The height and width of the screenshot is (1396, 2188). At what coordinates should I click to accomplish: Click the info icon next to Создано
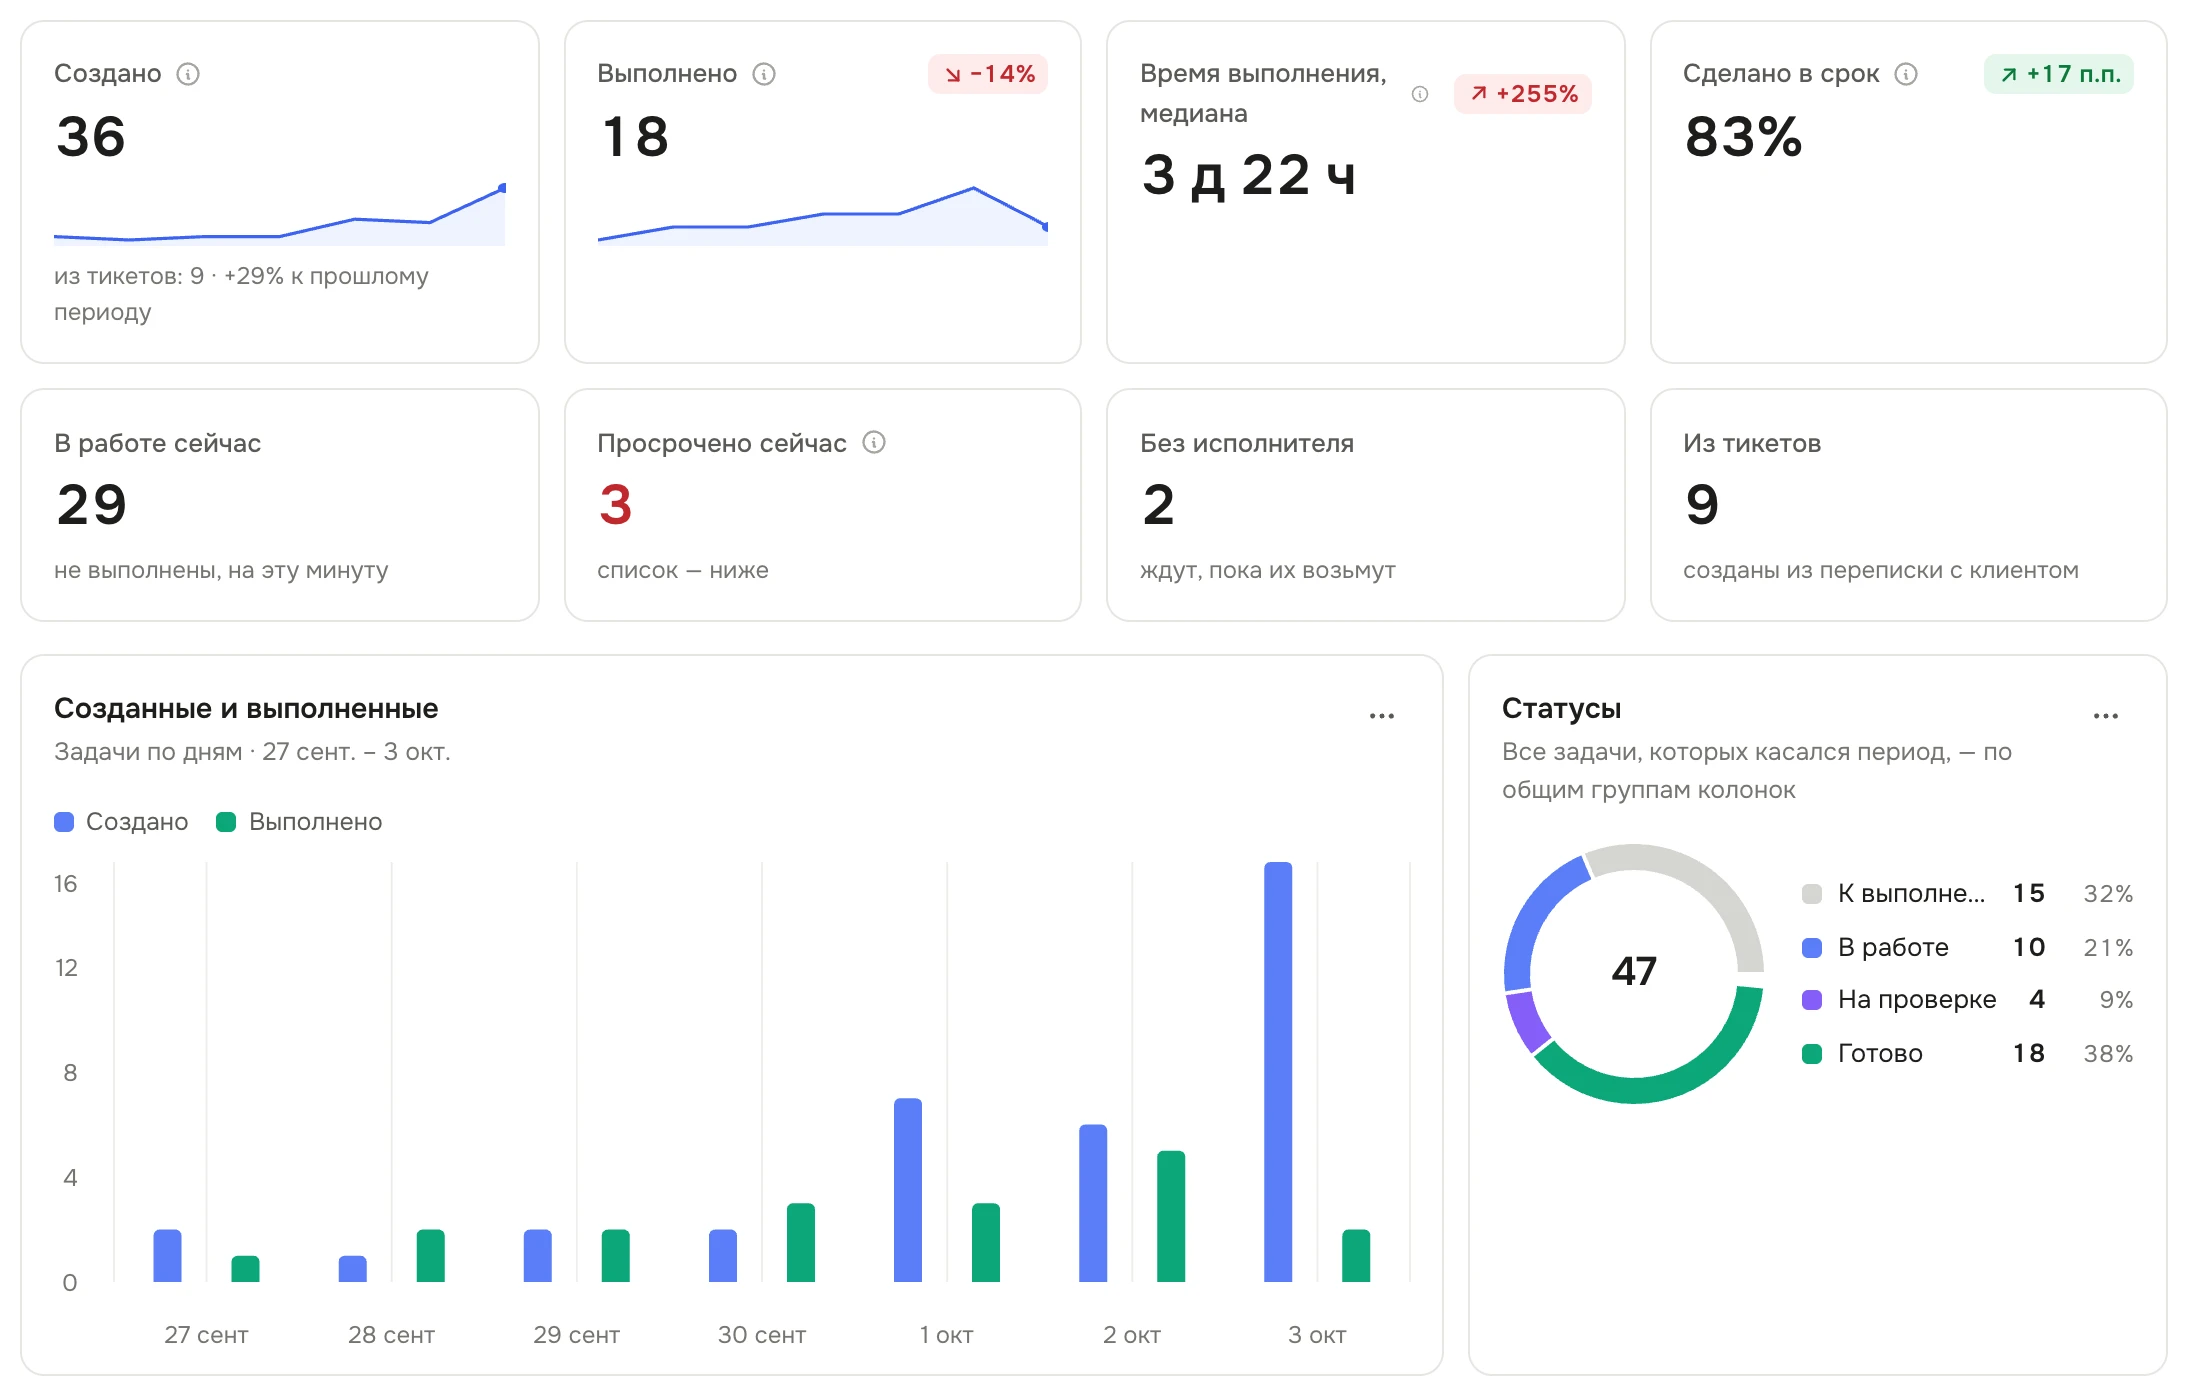pos(188,74)
